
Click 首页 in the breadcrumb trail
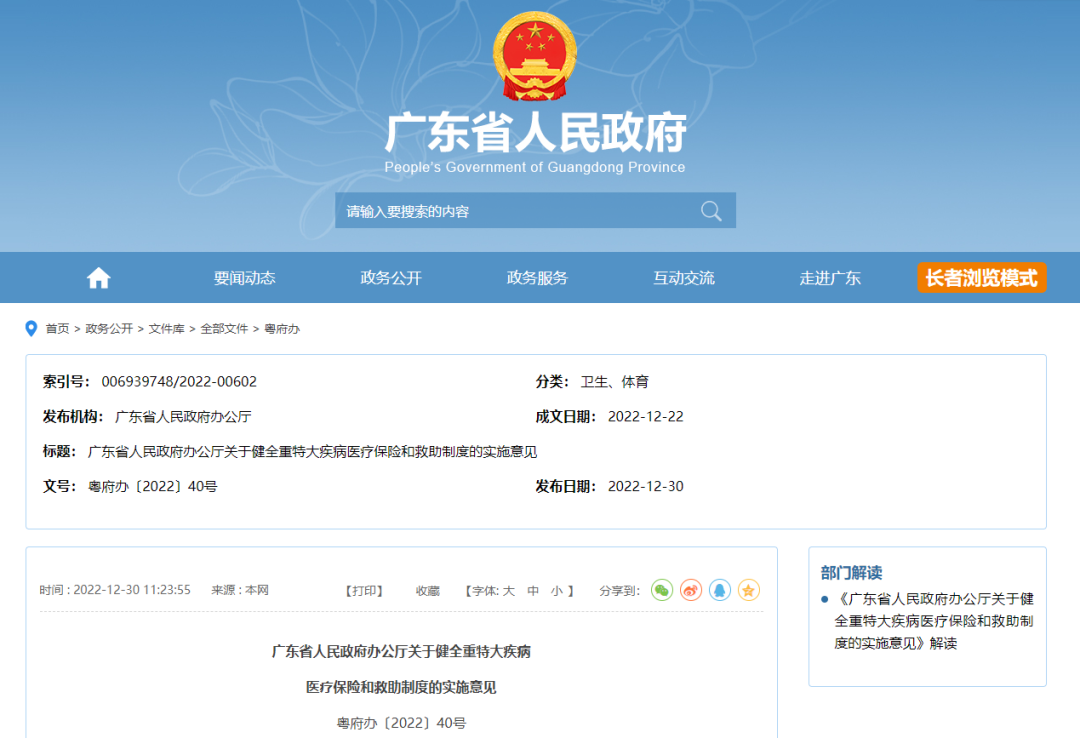[x=57, y=327]
